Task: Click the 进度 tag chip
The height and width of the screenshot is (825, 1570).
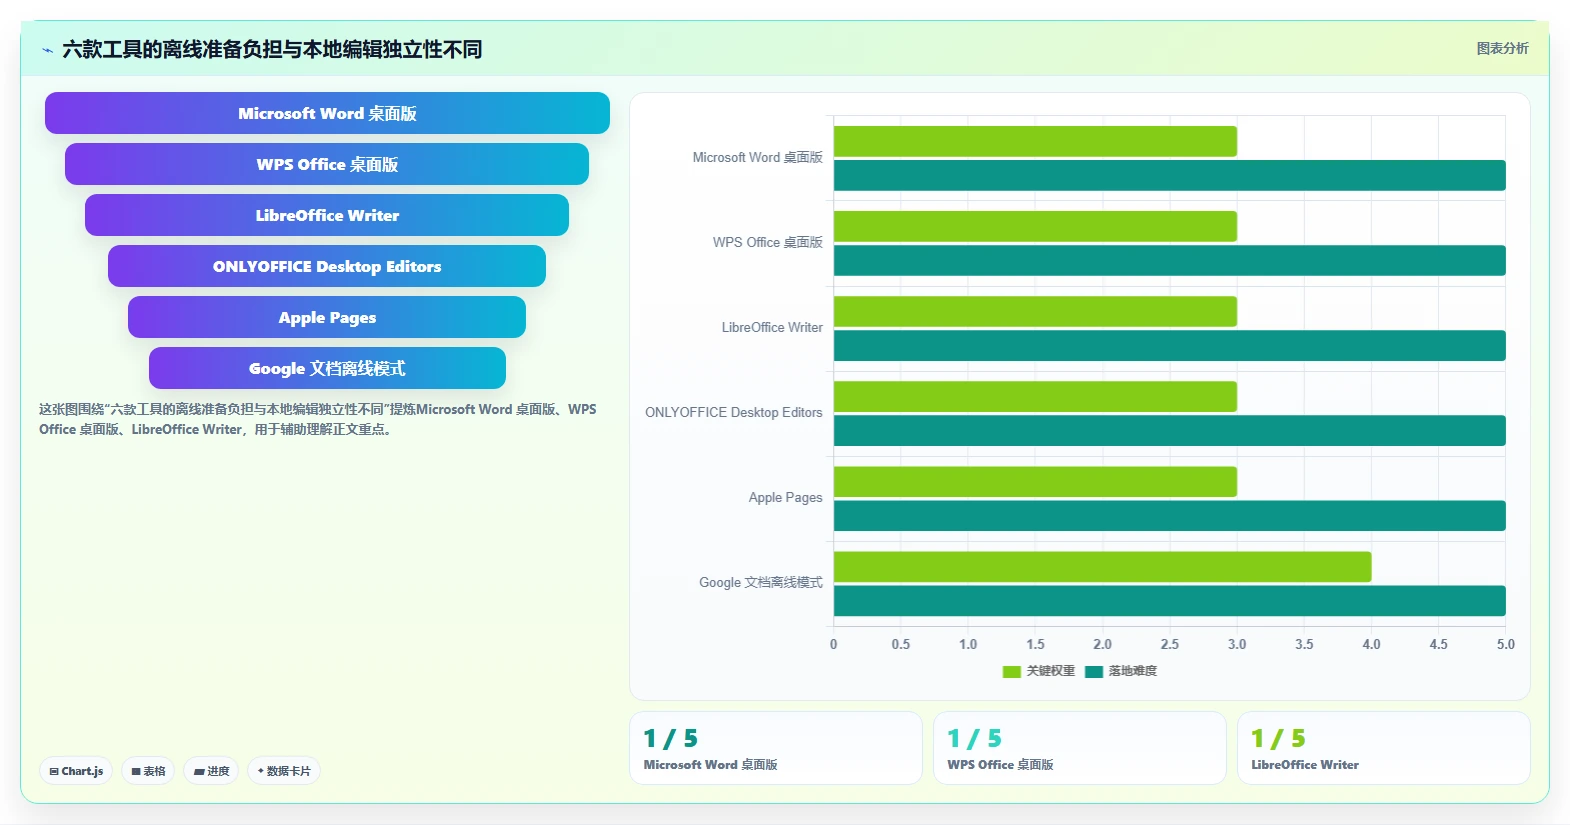Action: pyautogui.click(x=211, y=771)
